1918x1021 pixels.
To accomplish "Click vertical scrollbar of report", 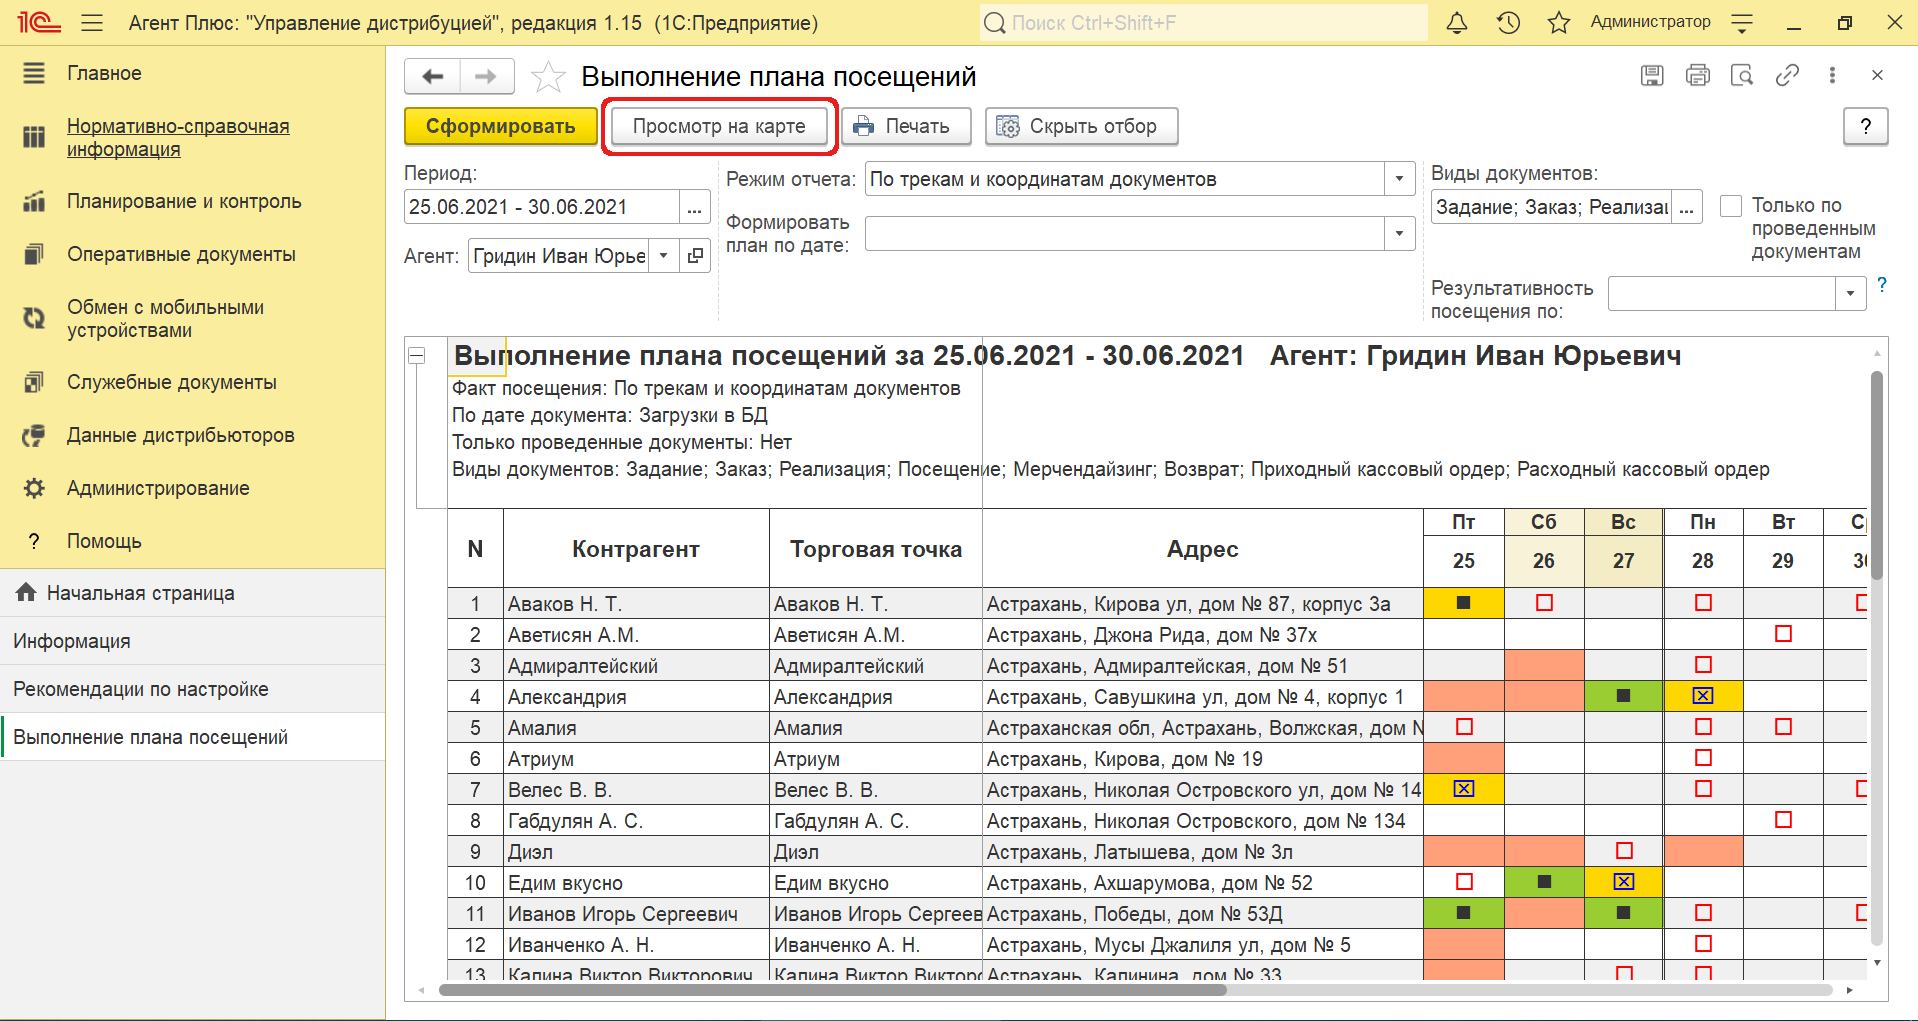I will pos(1877,475).
